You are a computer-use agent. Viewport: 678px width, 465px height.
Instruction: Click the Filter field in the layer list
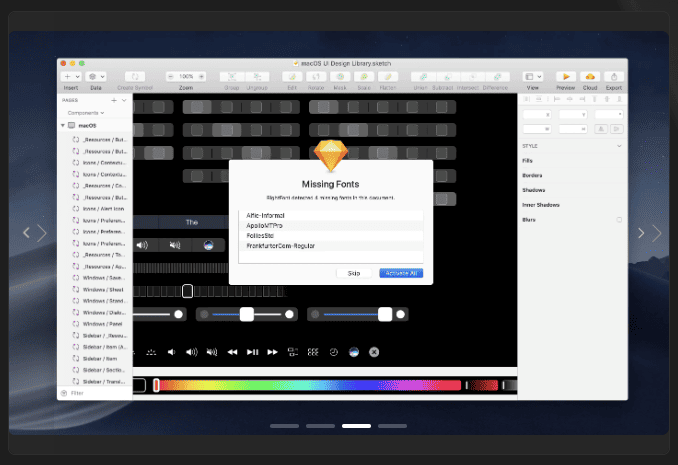(95, 393)
